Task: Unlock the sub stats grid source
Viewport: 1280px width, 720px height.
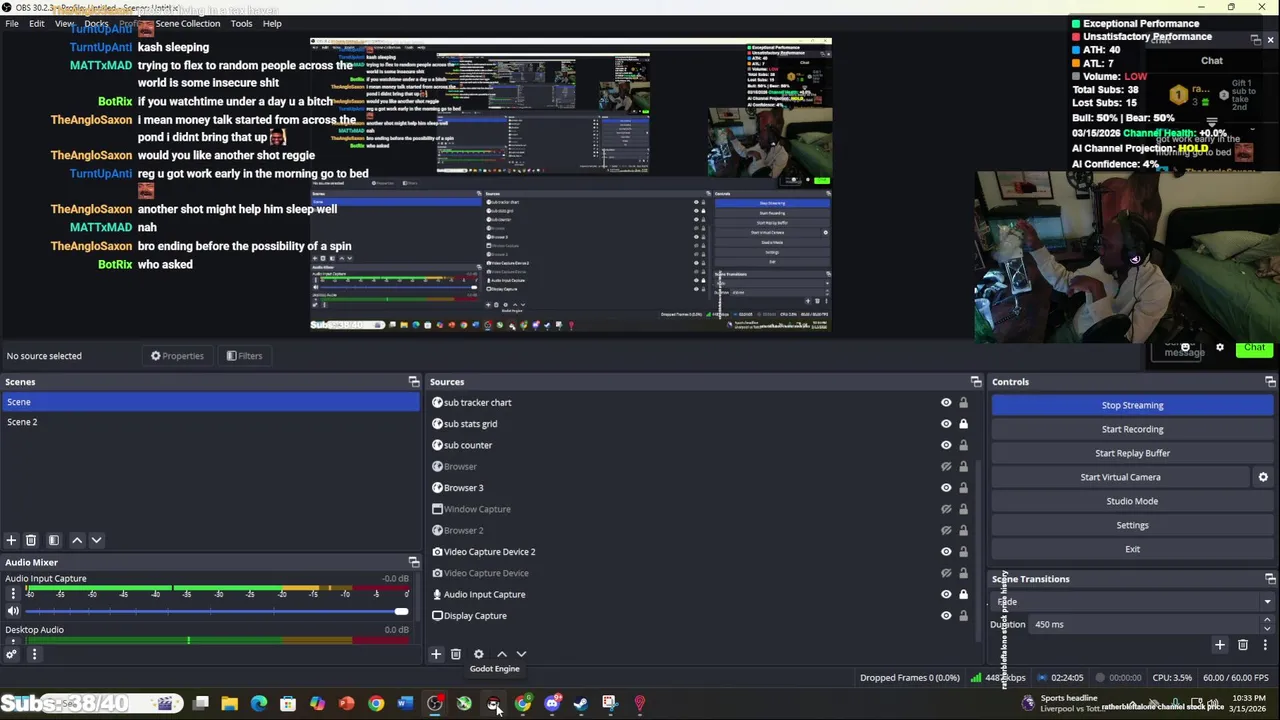Action: click(x=963, y=424)
